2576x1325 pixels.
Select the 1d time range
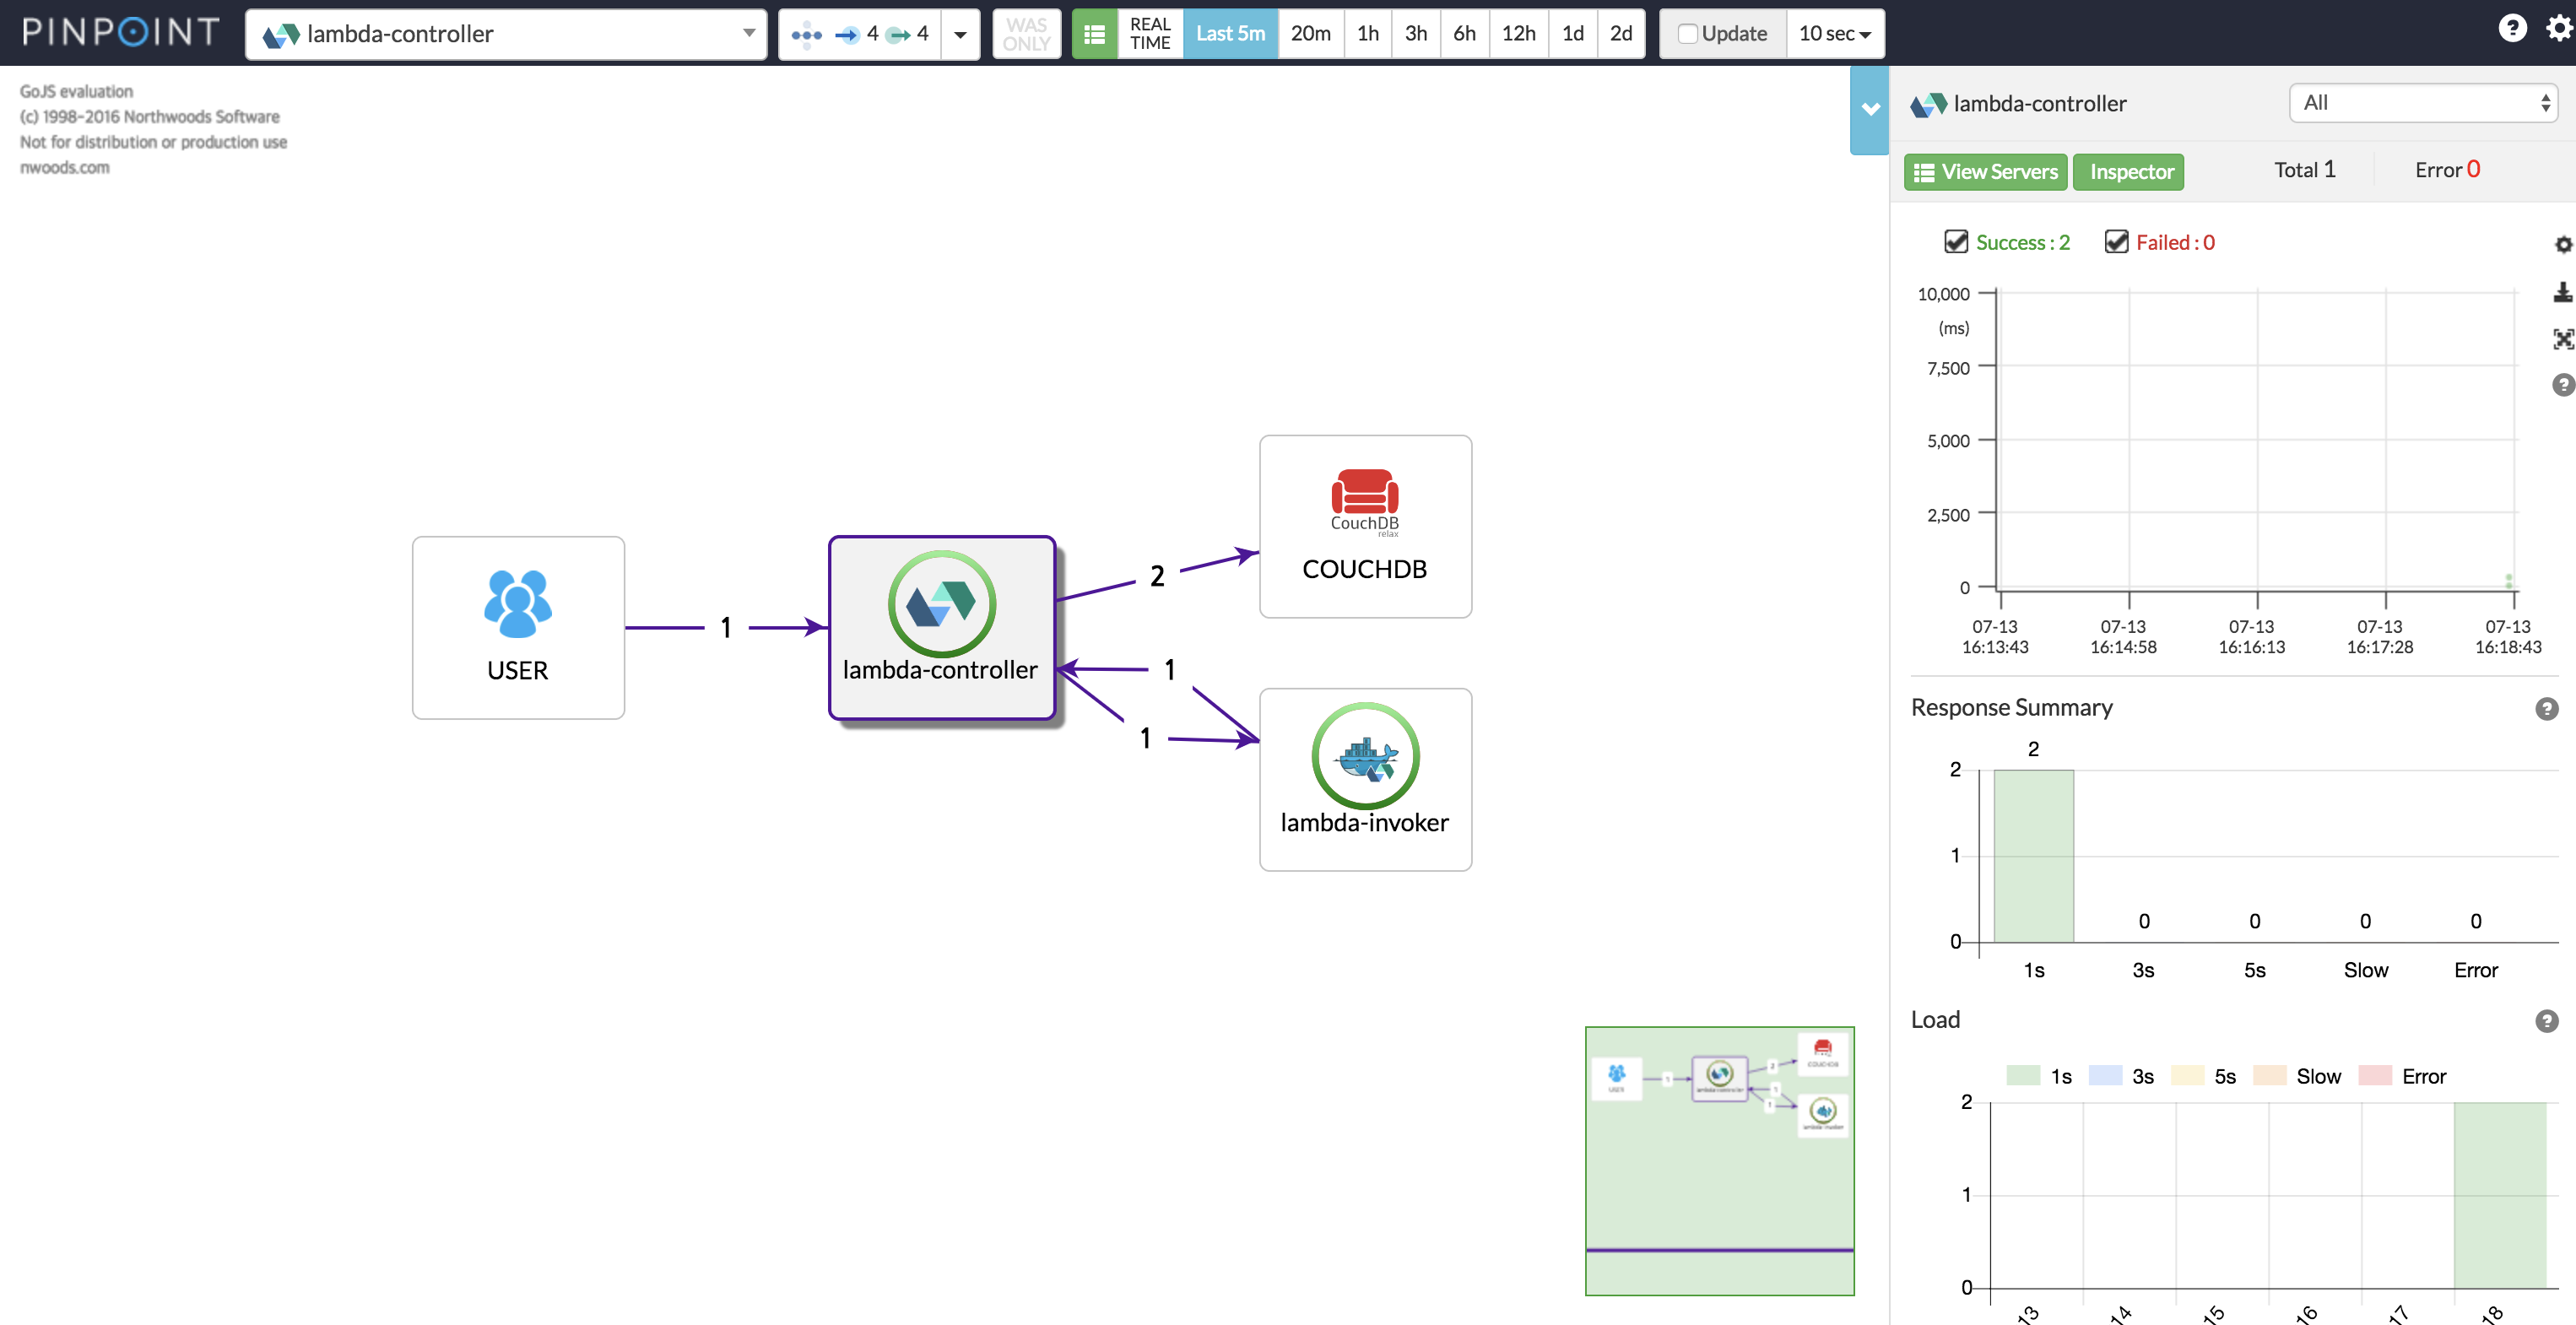click(1572, 34)
